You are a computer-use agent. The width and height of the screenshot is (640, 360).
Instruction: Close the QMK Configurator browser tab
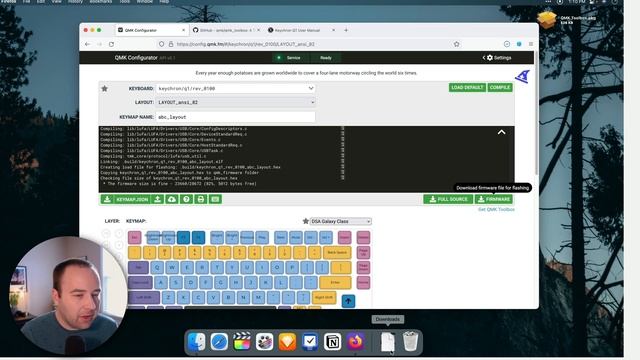point(183,30)
